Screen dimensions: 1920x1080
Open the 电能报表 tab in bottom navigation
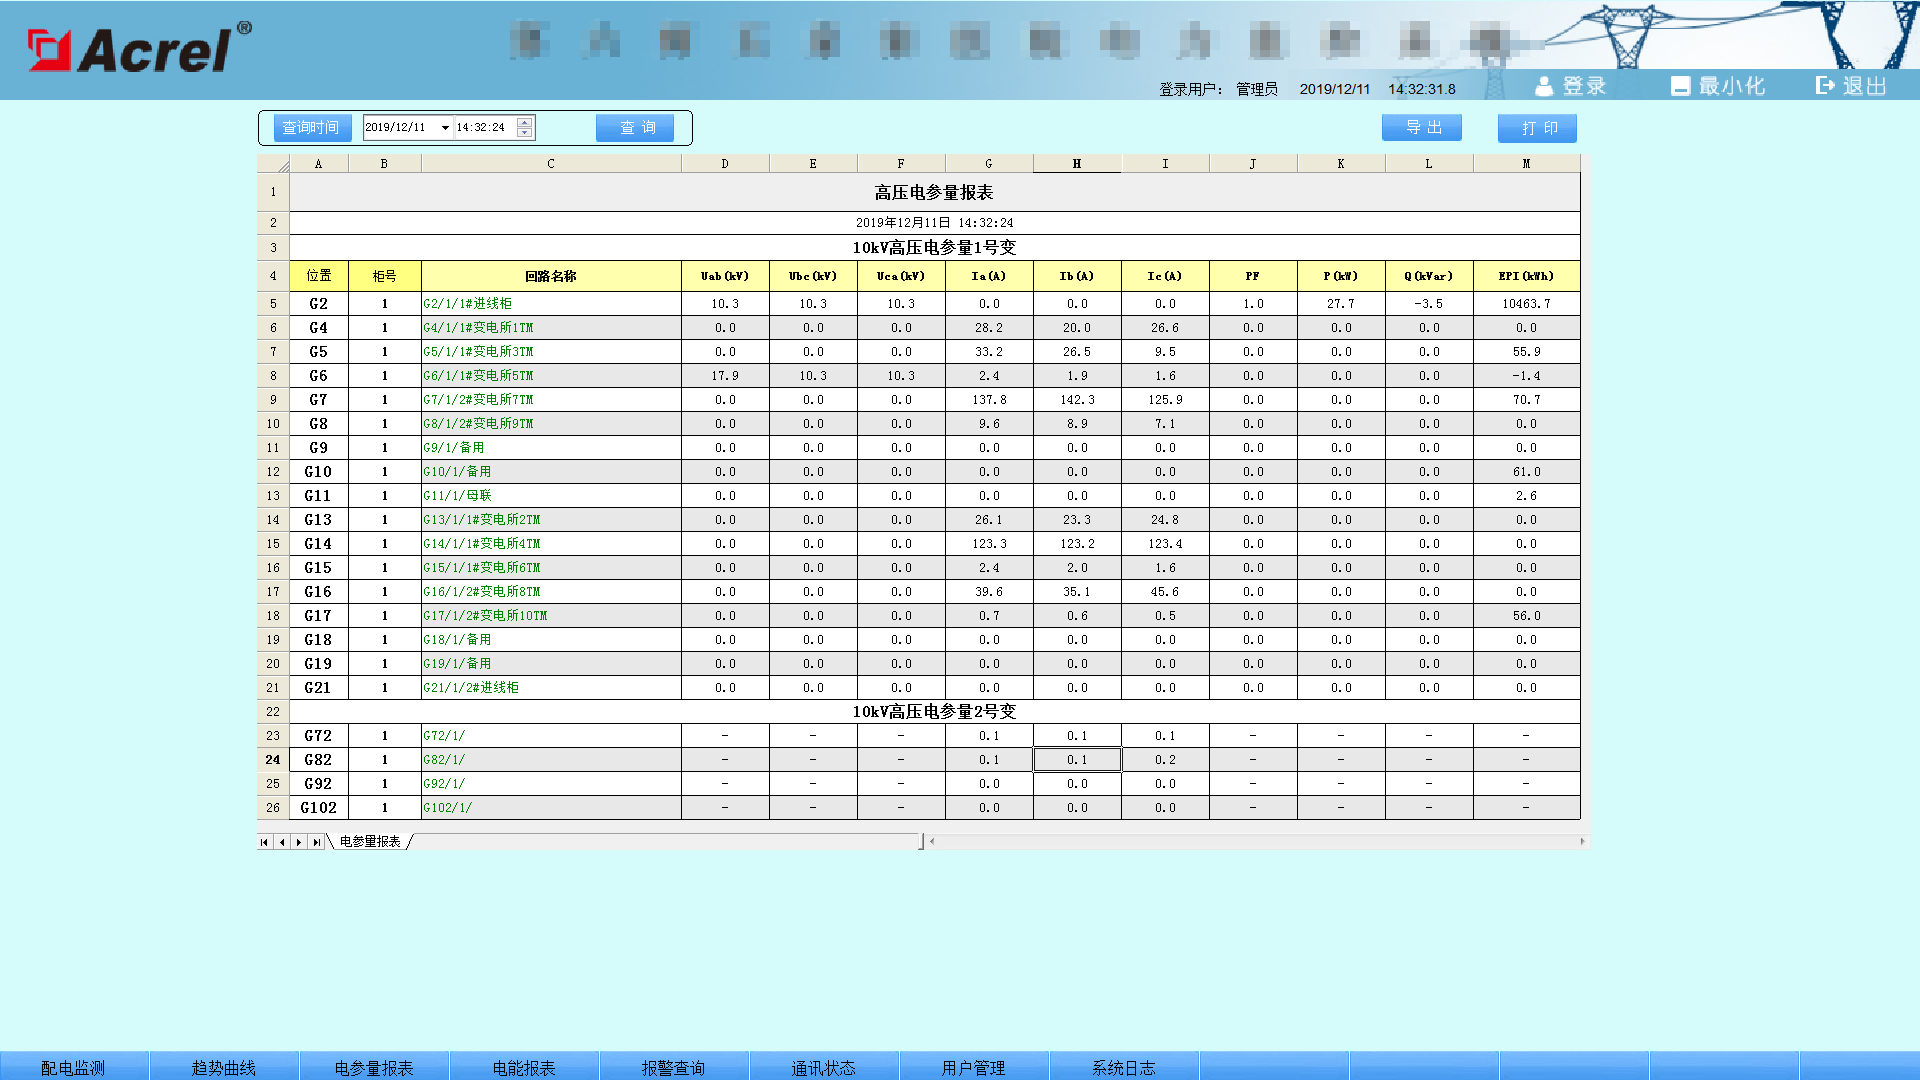click(x=524, y=1067)
